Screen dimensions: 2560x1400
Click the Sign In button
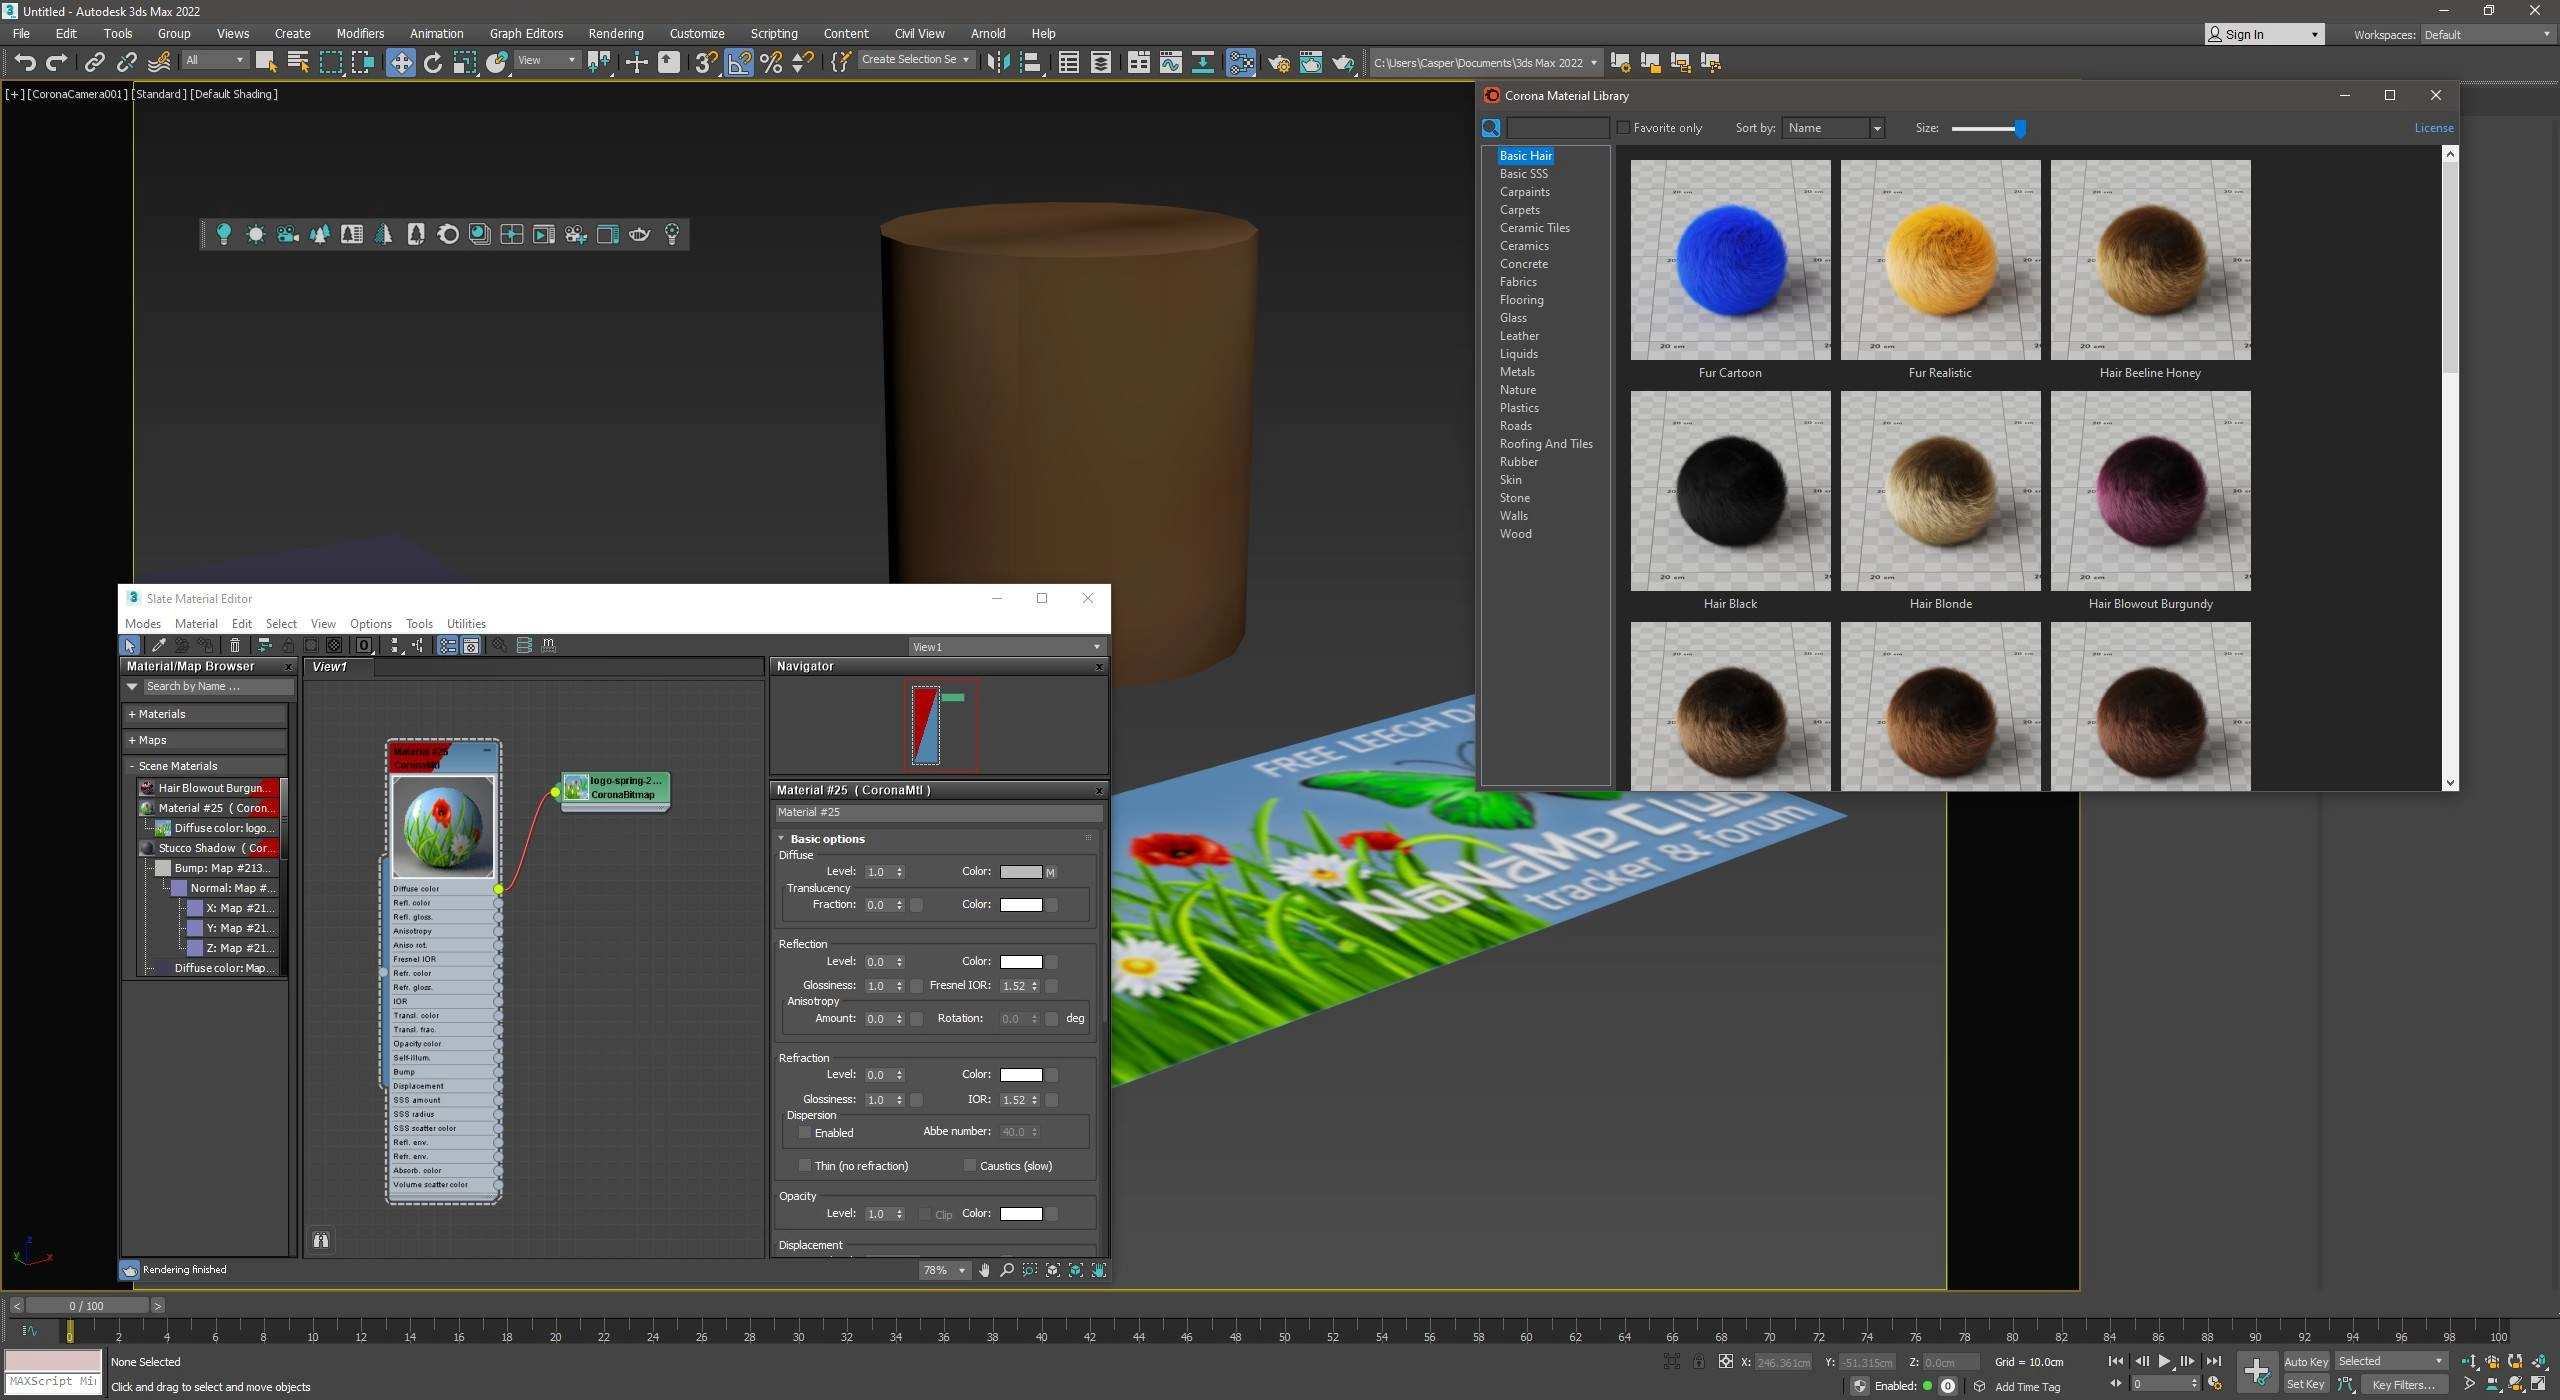(2264, 35)
